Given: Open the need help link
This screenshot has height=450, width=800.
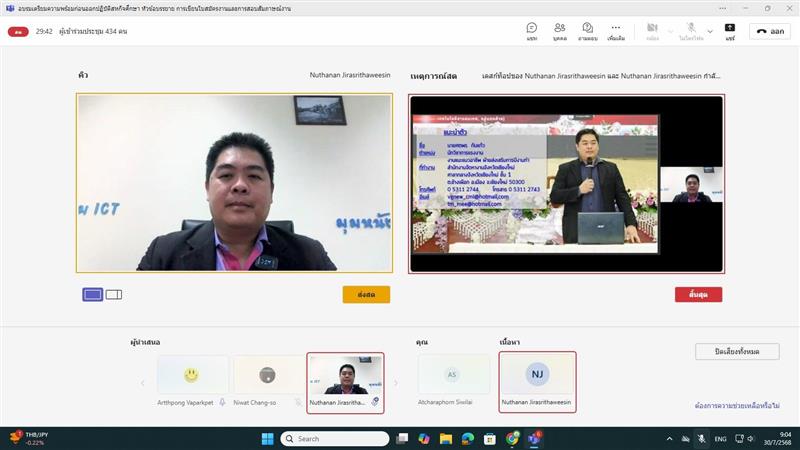Looking at the screenshot, I should [x=737, y=406].
